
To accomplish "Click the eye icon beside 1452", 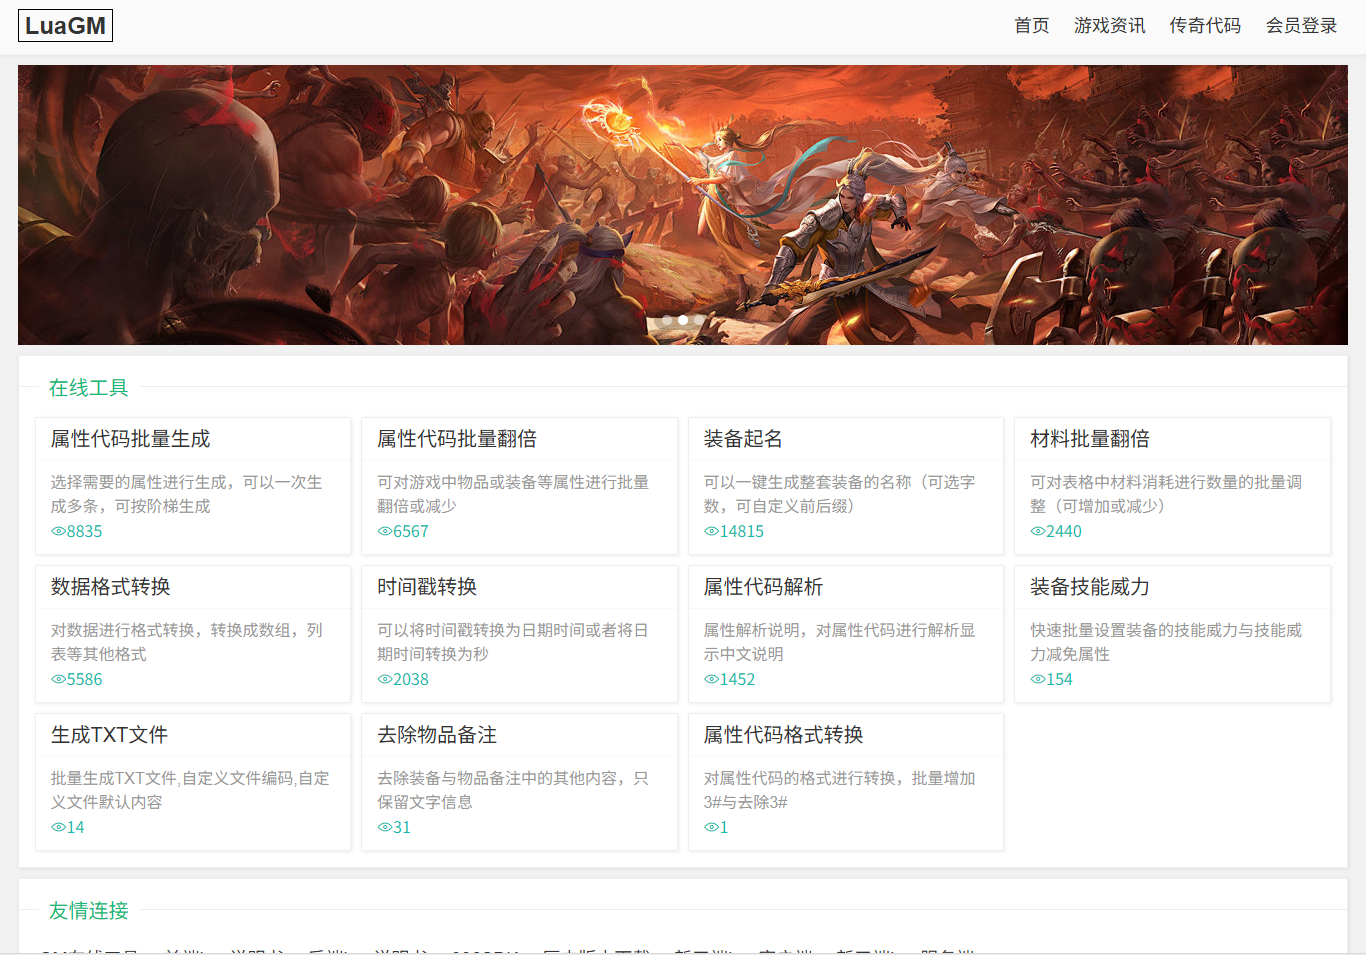I will pos(711,679).
